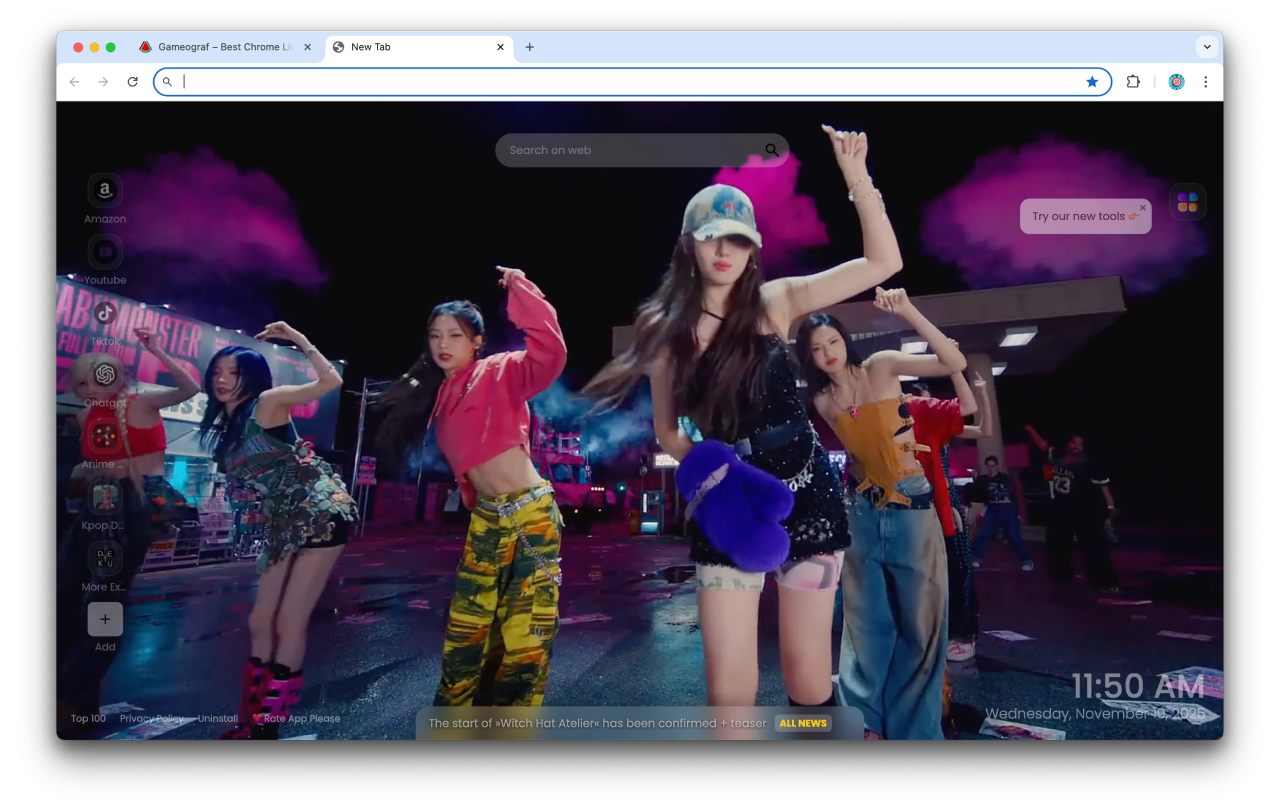Open the More Extensions shortcut icon
The width and height of the screenshot is (1280, 800).
(x=105, y=558)
